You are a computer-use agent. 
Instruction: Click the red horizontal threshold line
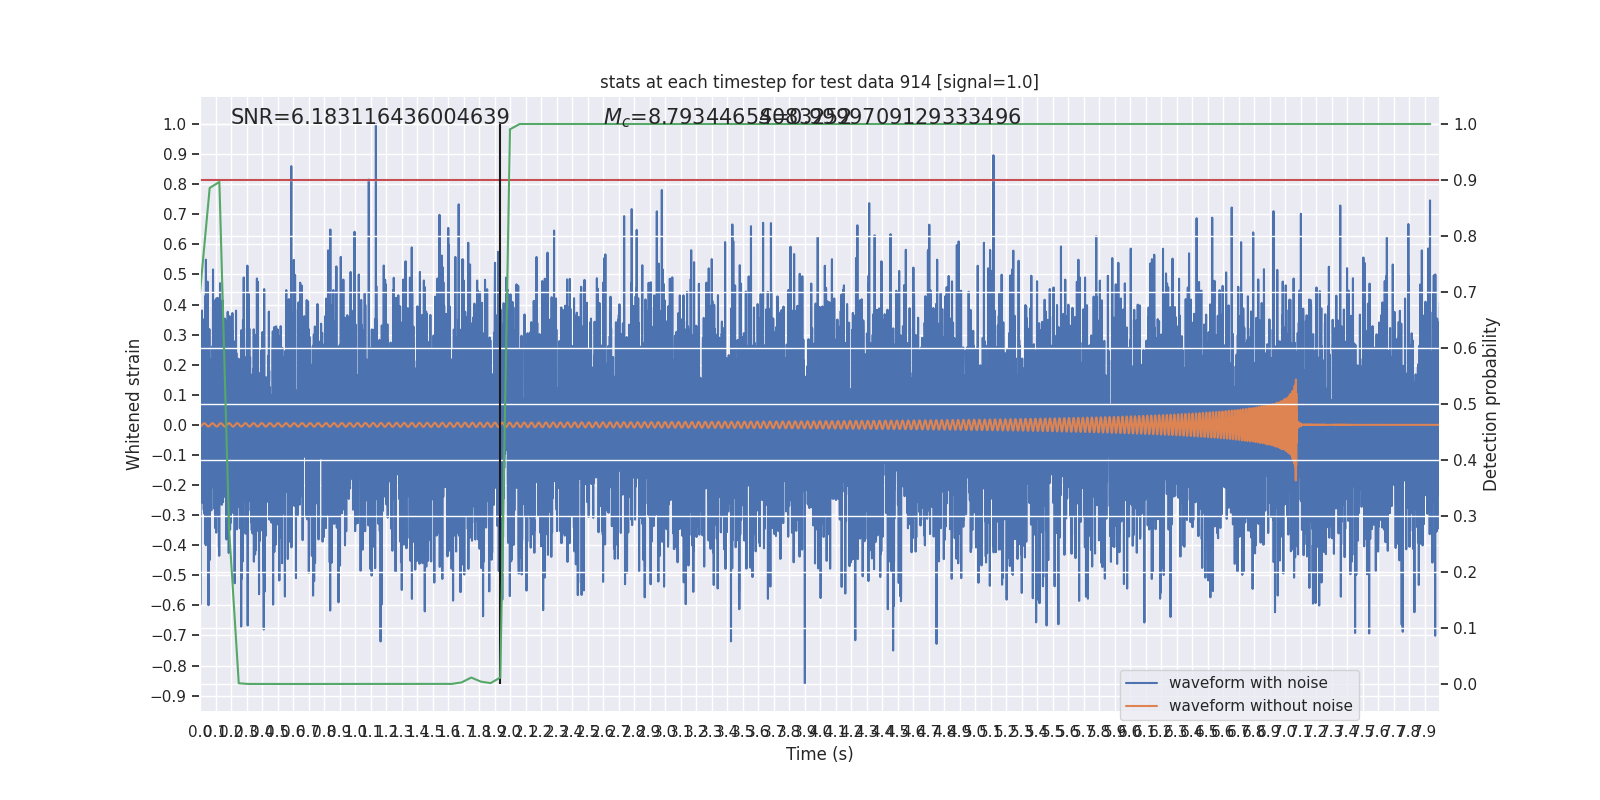819,180
